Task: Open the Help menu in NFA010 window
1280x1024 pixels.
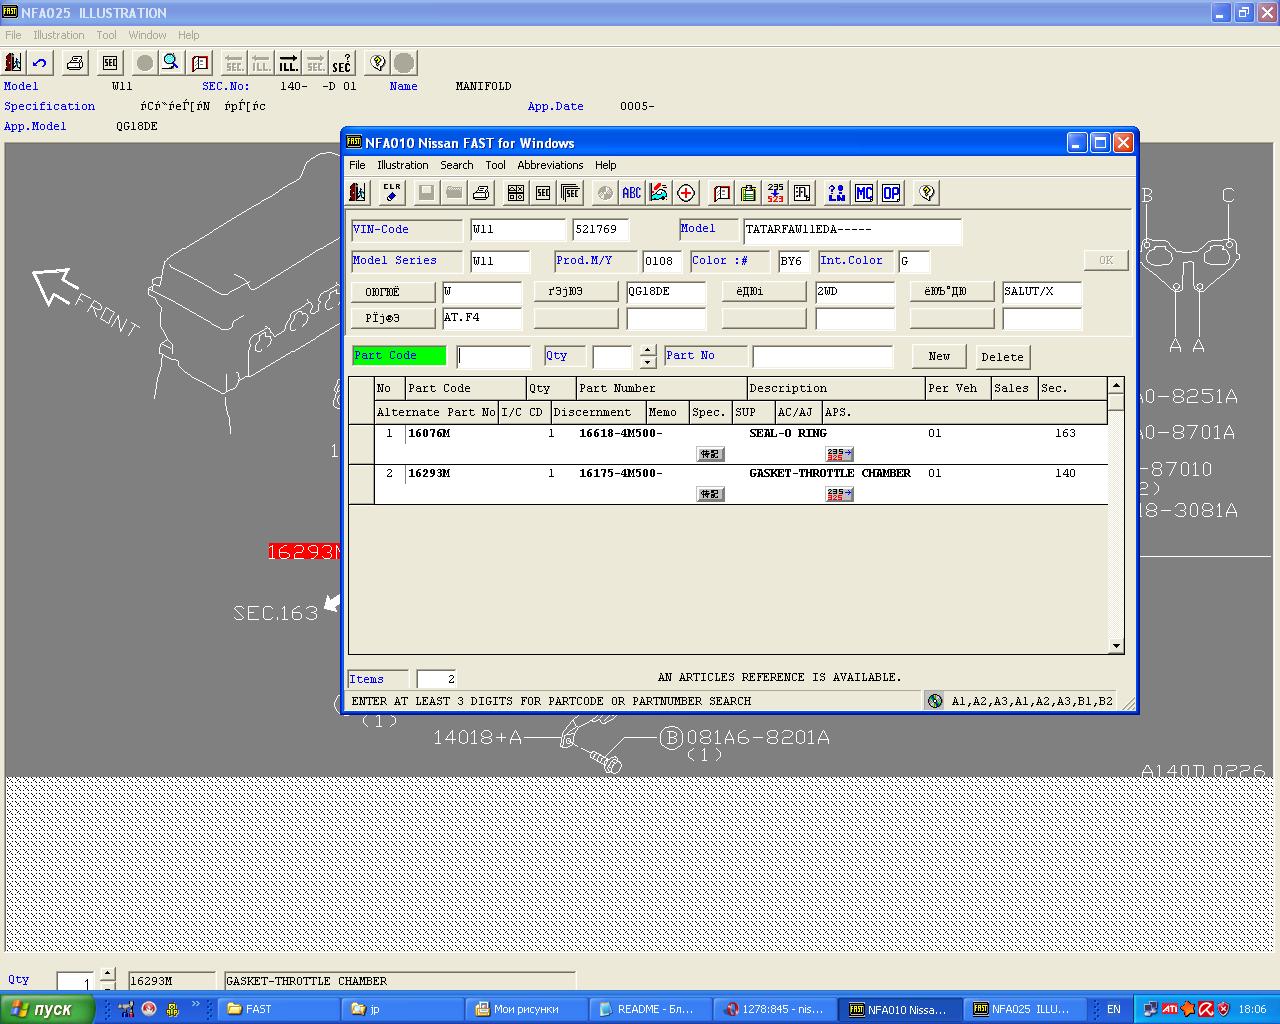Action: pos(606,165)
